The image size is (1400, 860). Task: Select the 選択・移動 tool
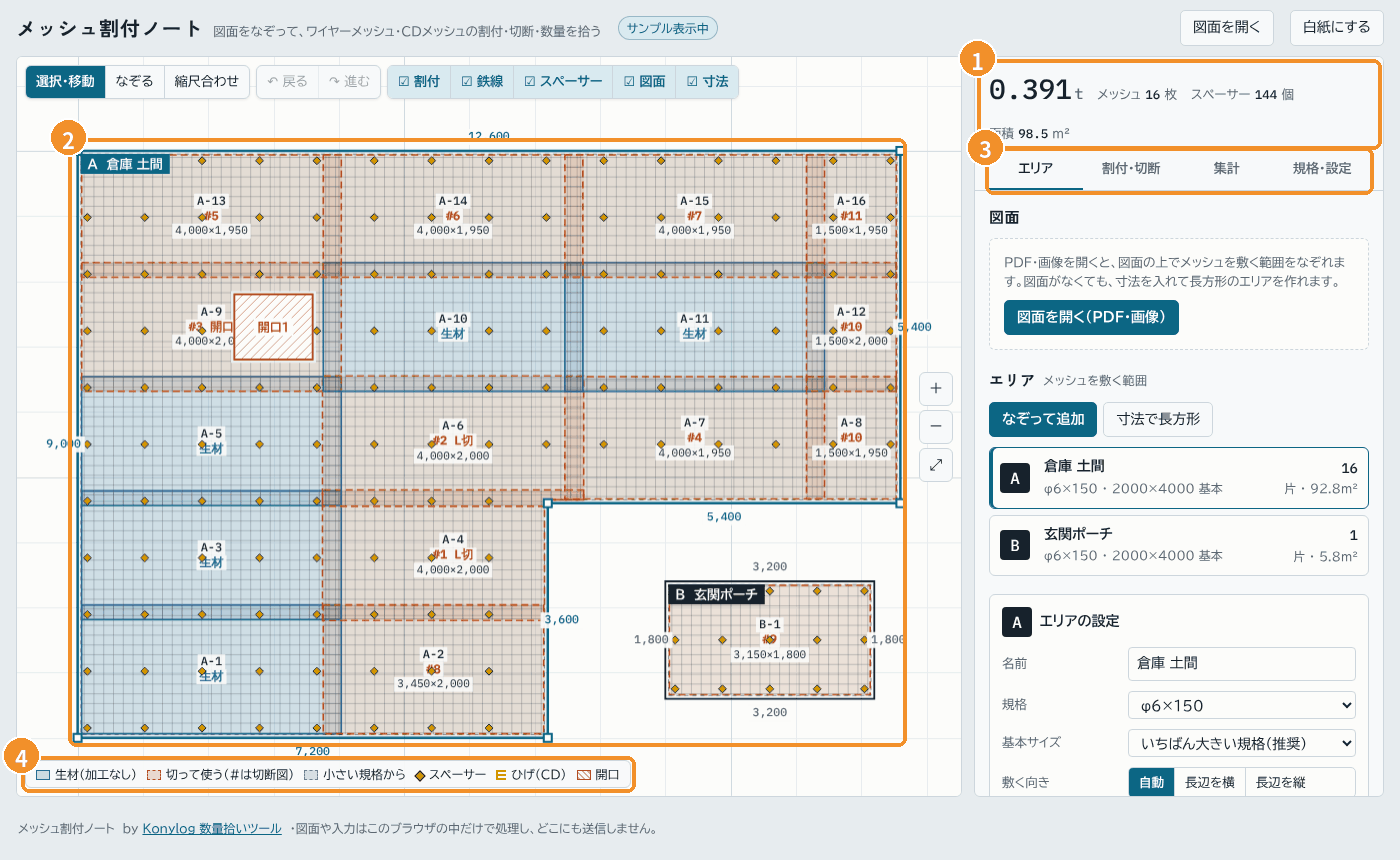pyautogui.click(x=65, y=82)
